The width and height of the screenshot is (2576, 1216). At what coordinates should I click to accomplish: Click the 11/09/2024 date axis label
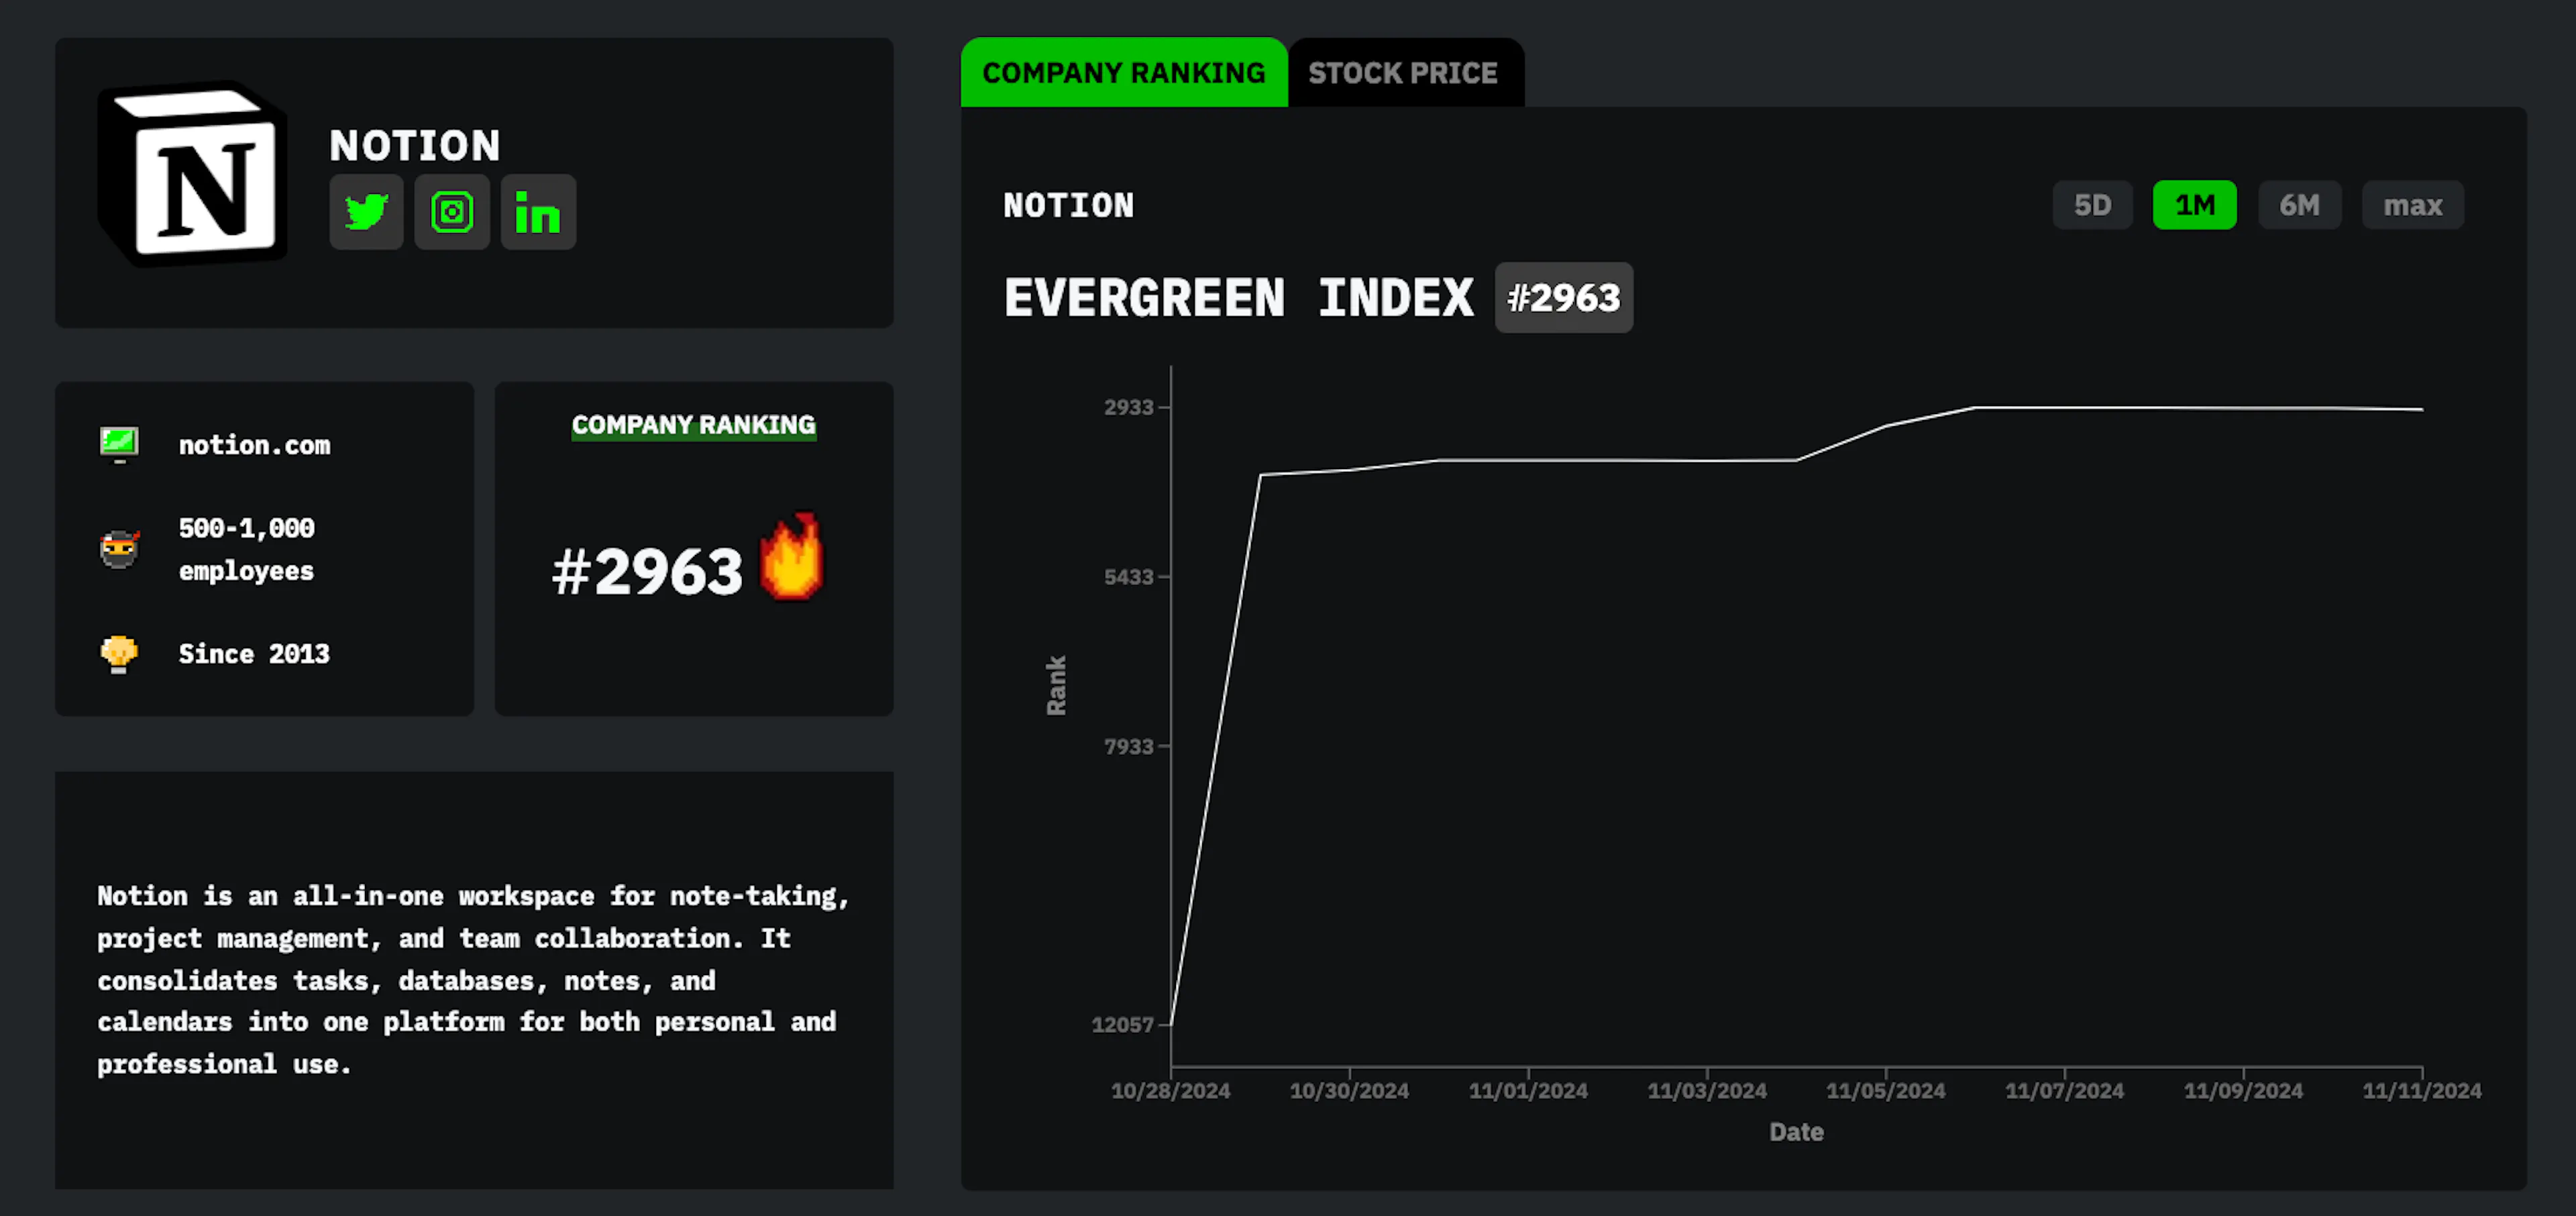2243,1091
